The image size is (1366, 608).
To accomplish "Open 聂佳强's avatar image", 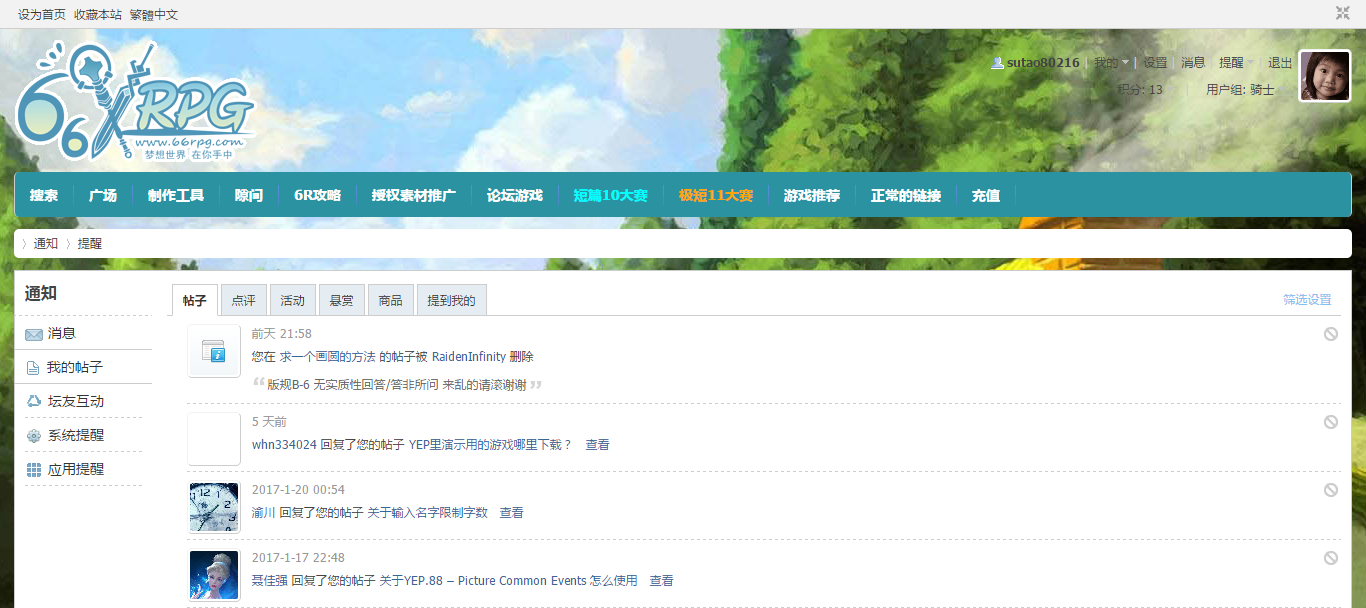I will click(214, 575).
